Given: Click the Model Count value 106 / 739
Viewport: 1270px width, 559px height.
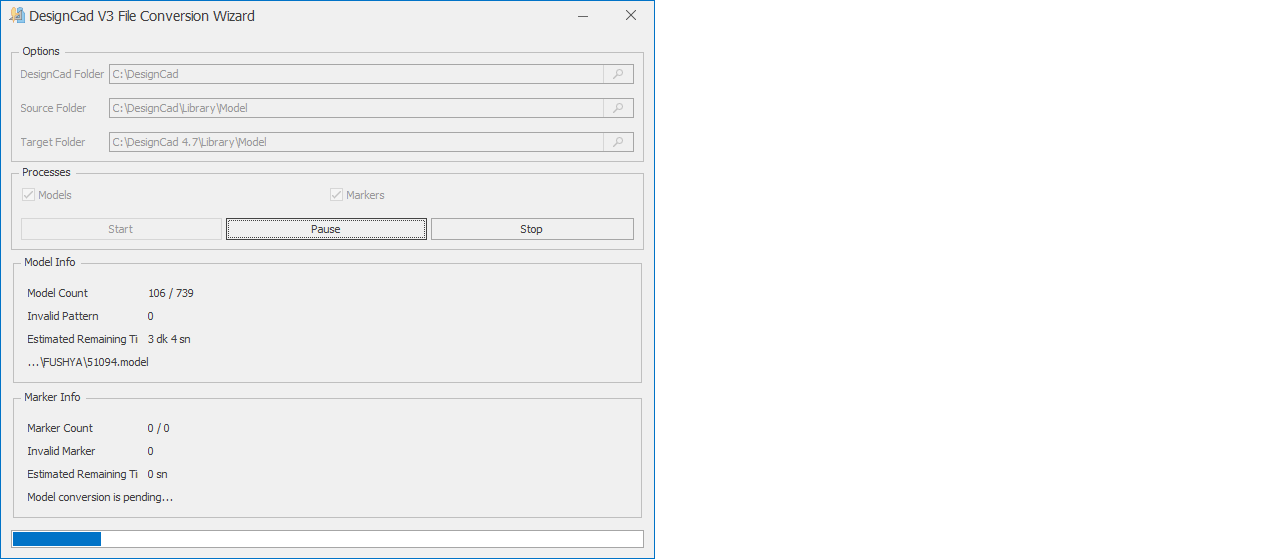Looking at the screenshot, I should coord(171,293).
